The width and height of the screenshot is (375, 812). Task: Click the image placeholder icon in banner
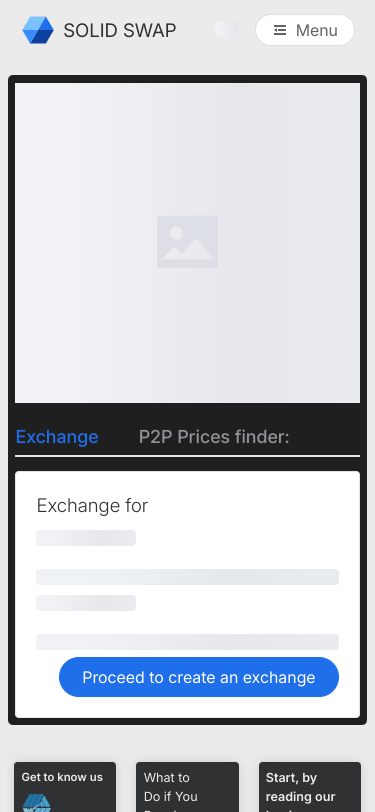188,242
